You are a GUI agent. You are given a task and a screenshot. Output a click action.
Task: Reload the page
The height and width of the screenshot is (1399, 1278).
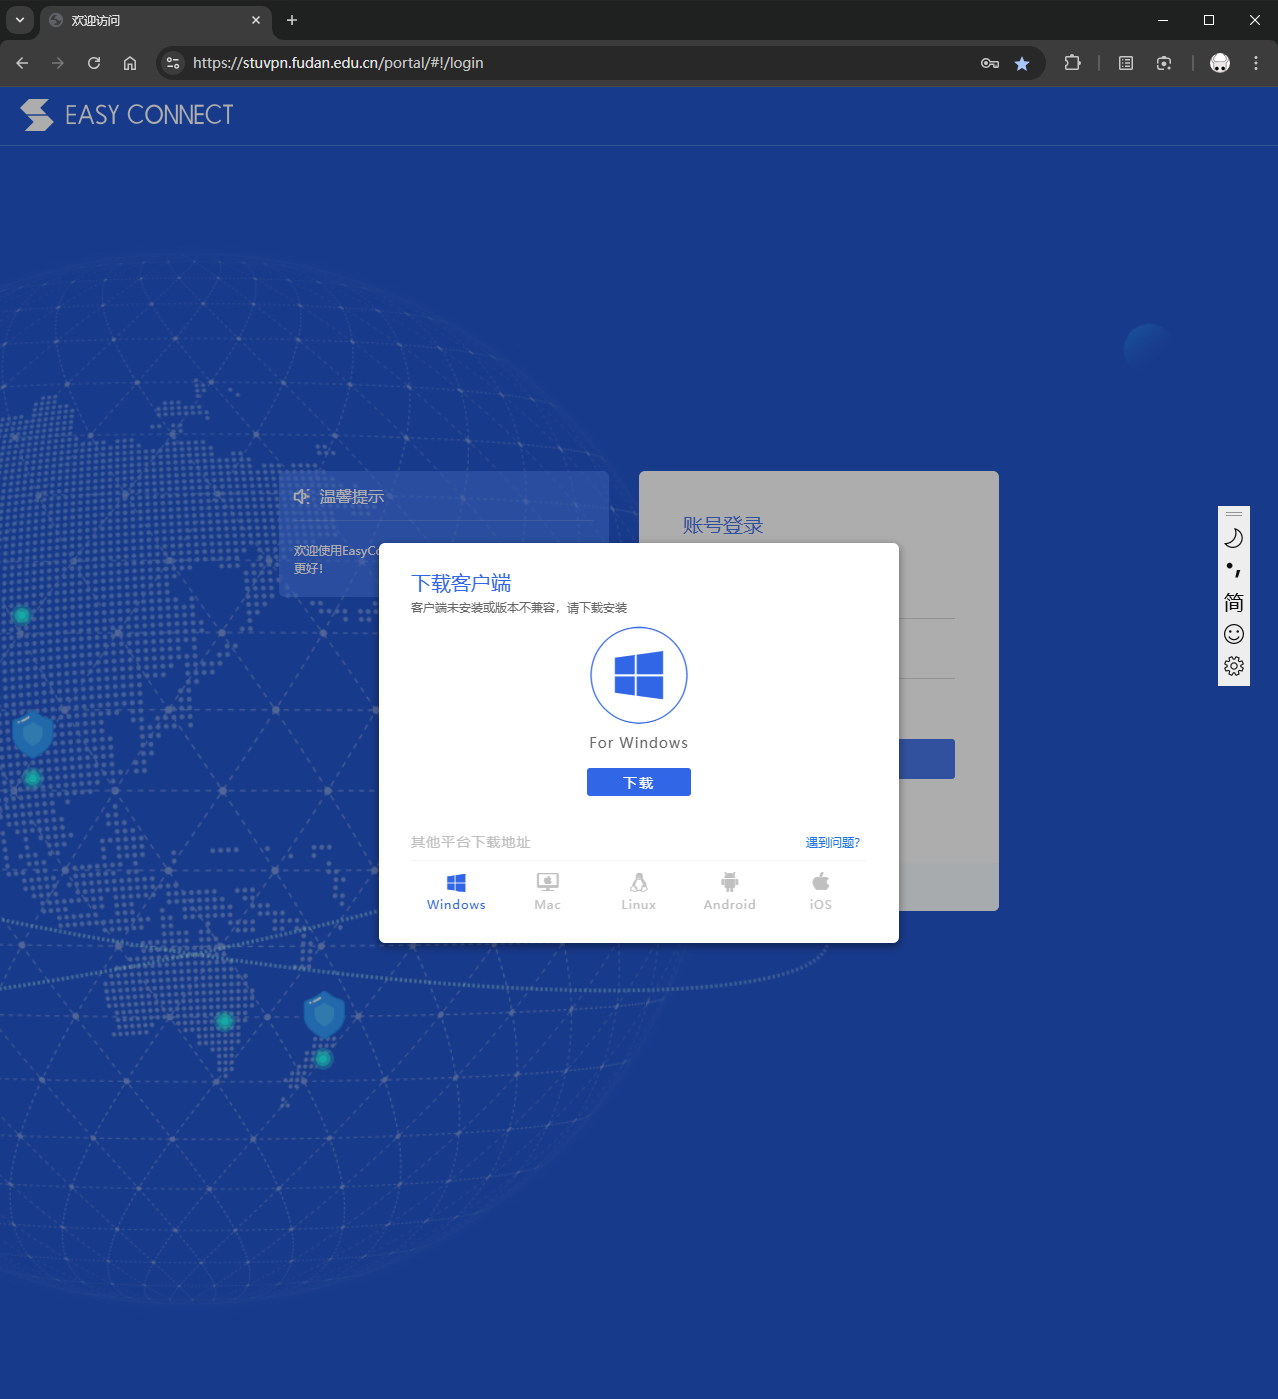pyautogui.click(x=94, y=63)
